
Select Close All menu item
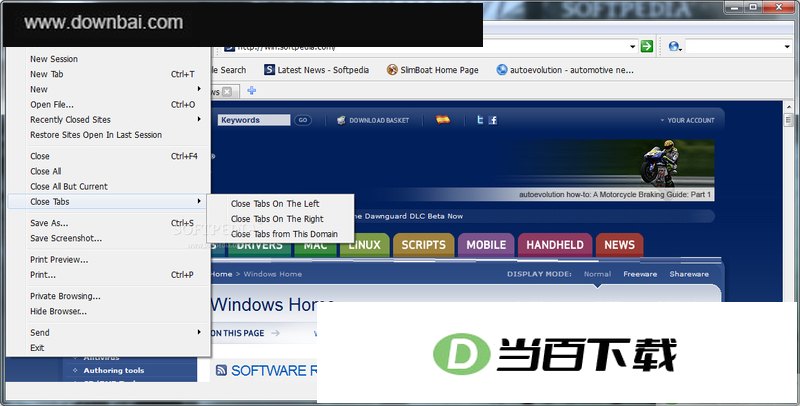(x=108, y=171)
